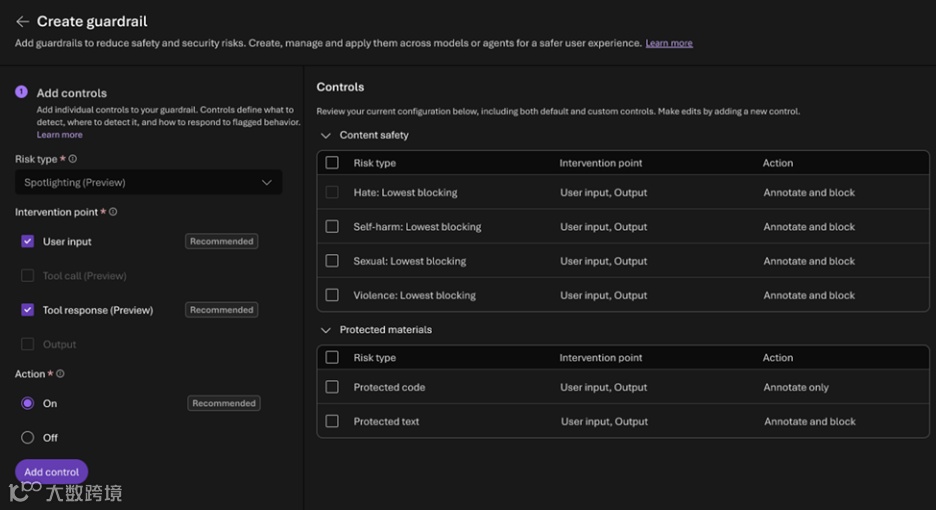Select the On action radio button

click(28, 403)
